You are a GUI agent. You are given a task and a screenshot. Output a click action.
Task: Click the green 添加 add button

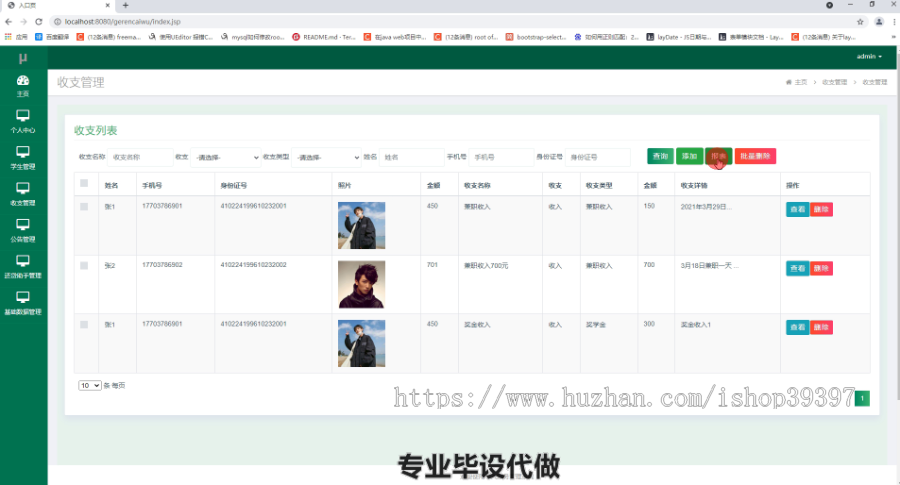[x=689, y=156]
